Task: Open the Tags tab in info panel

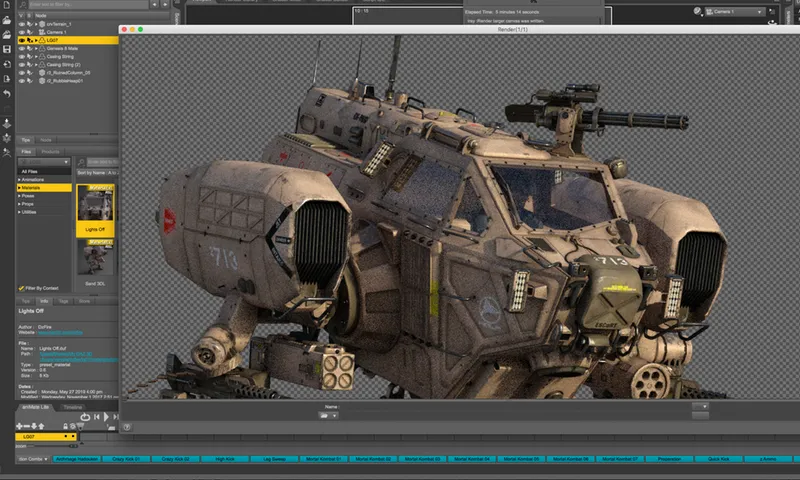Action: coord(63,301)
